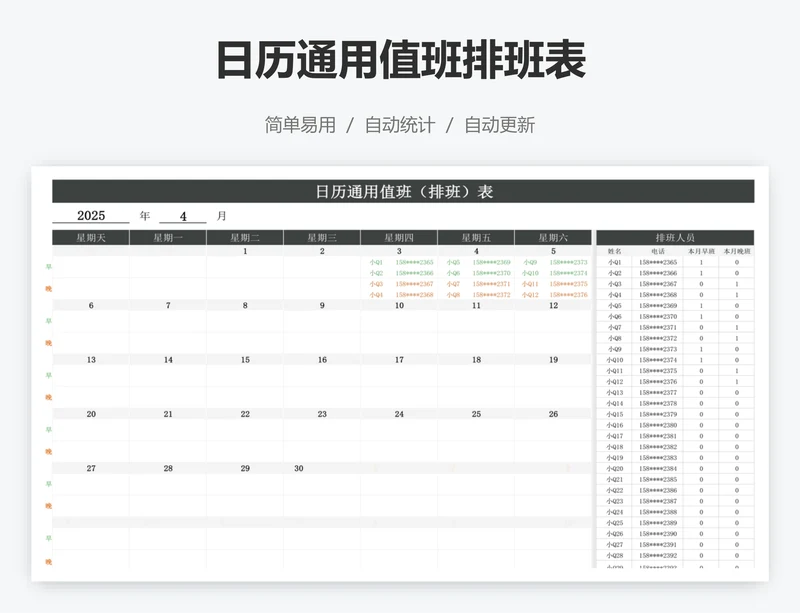This screenshot has width=800, height=613.
Task: Click the 晚班 count for 小Q11
Action: (x=737, y=371)
